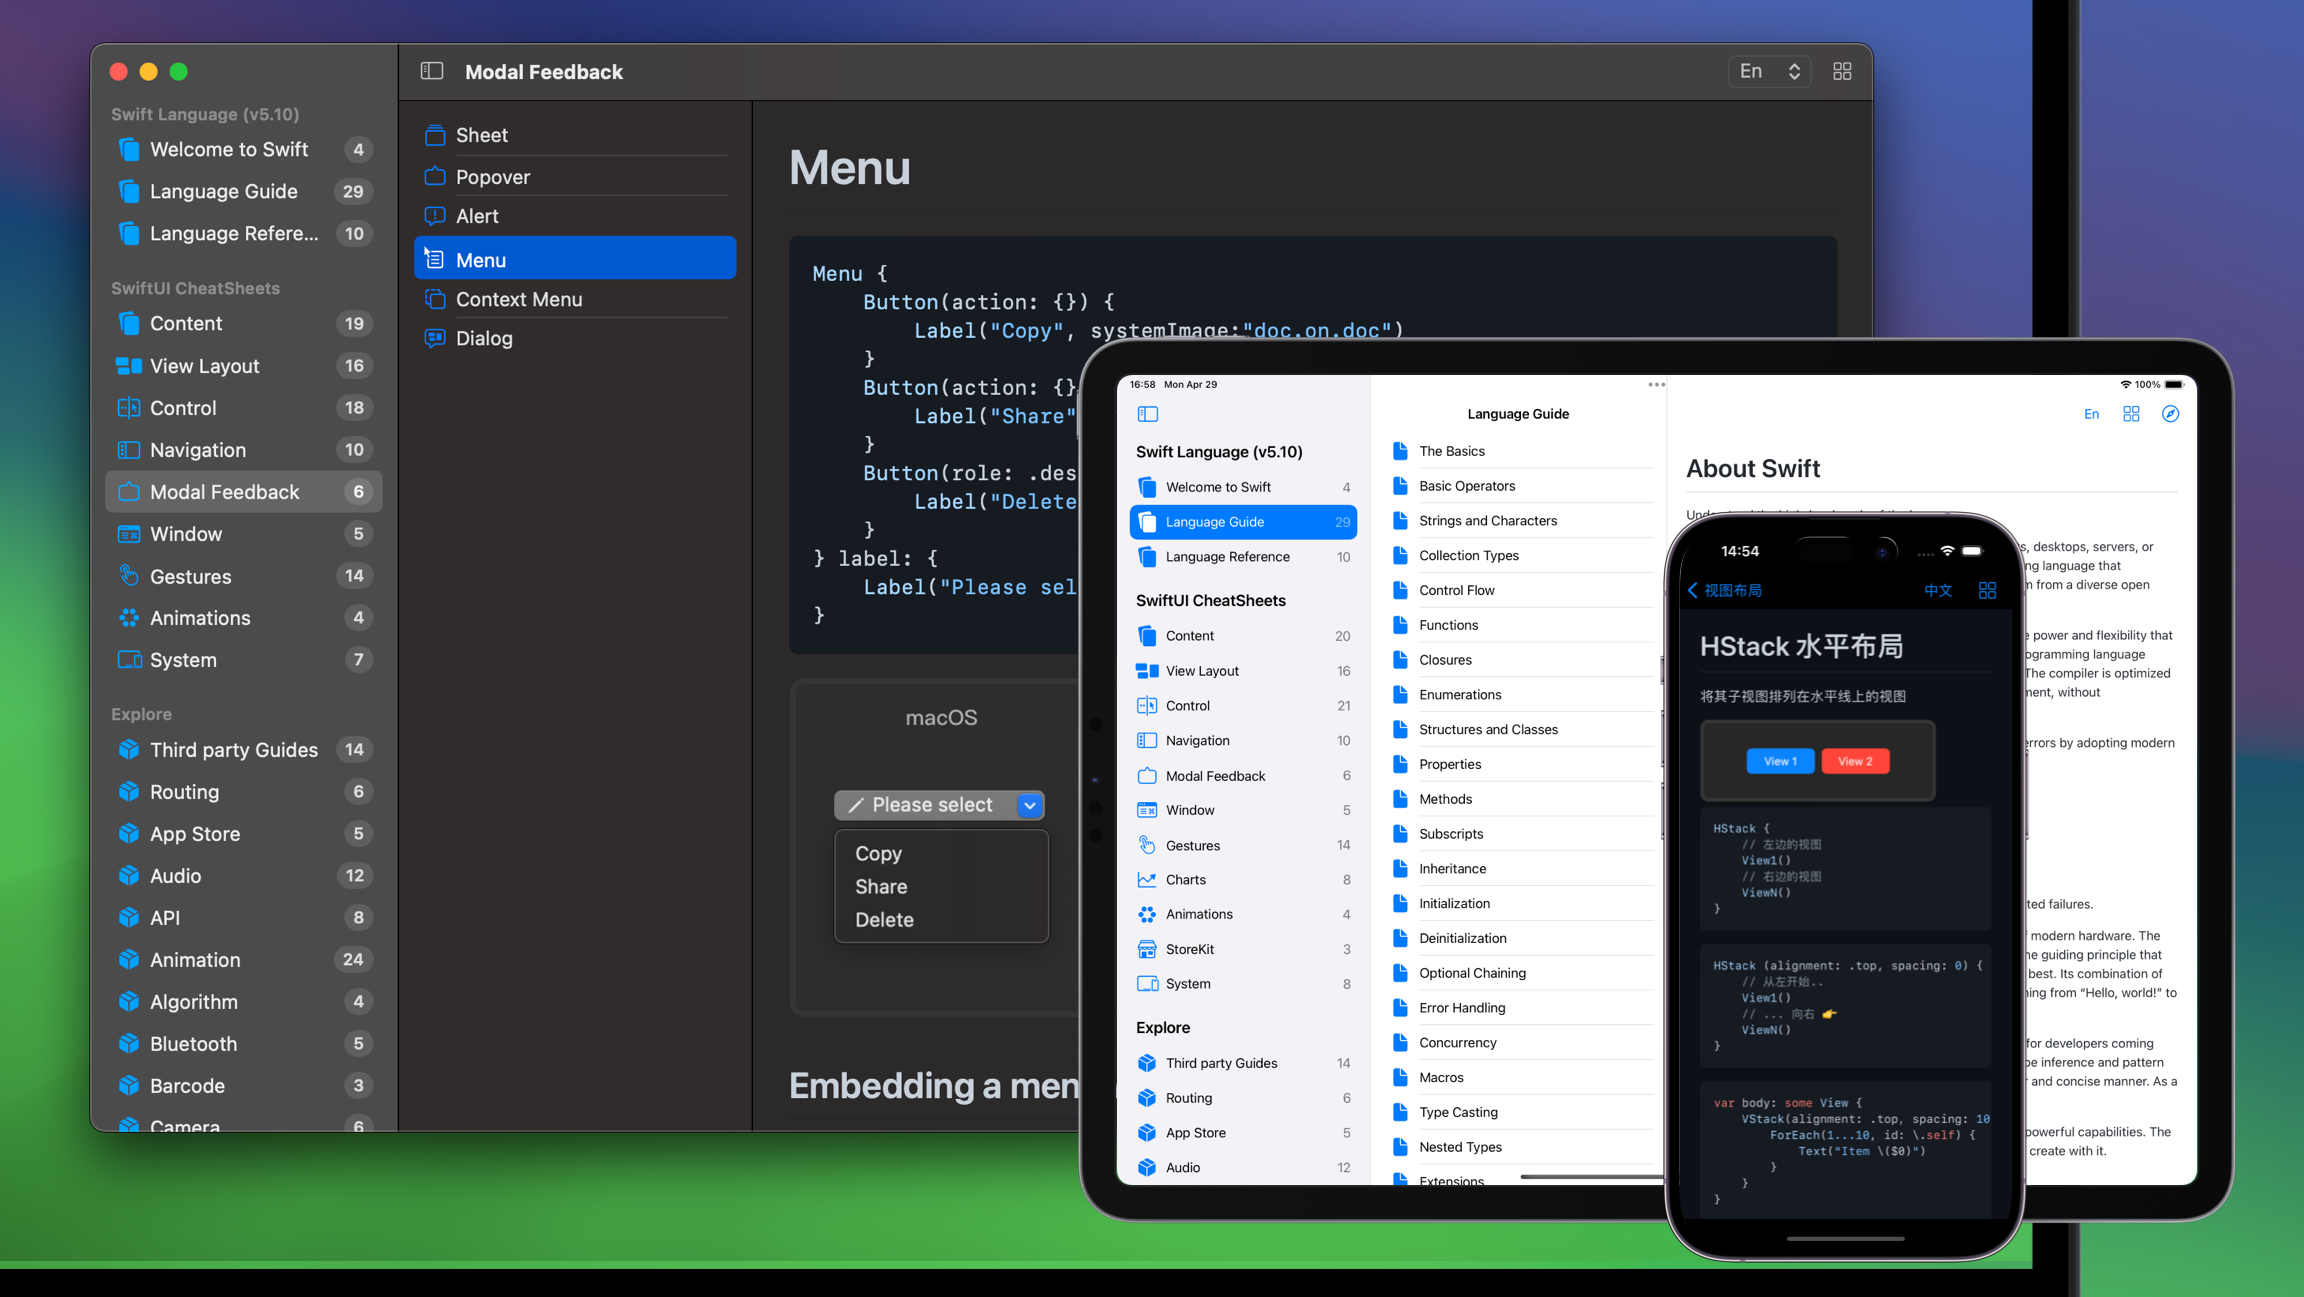
Task: Open Context Menu in Modal Feedback list
Action: pyautogui.click(x=575, y=299)
